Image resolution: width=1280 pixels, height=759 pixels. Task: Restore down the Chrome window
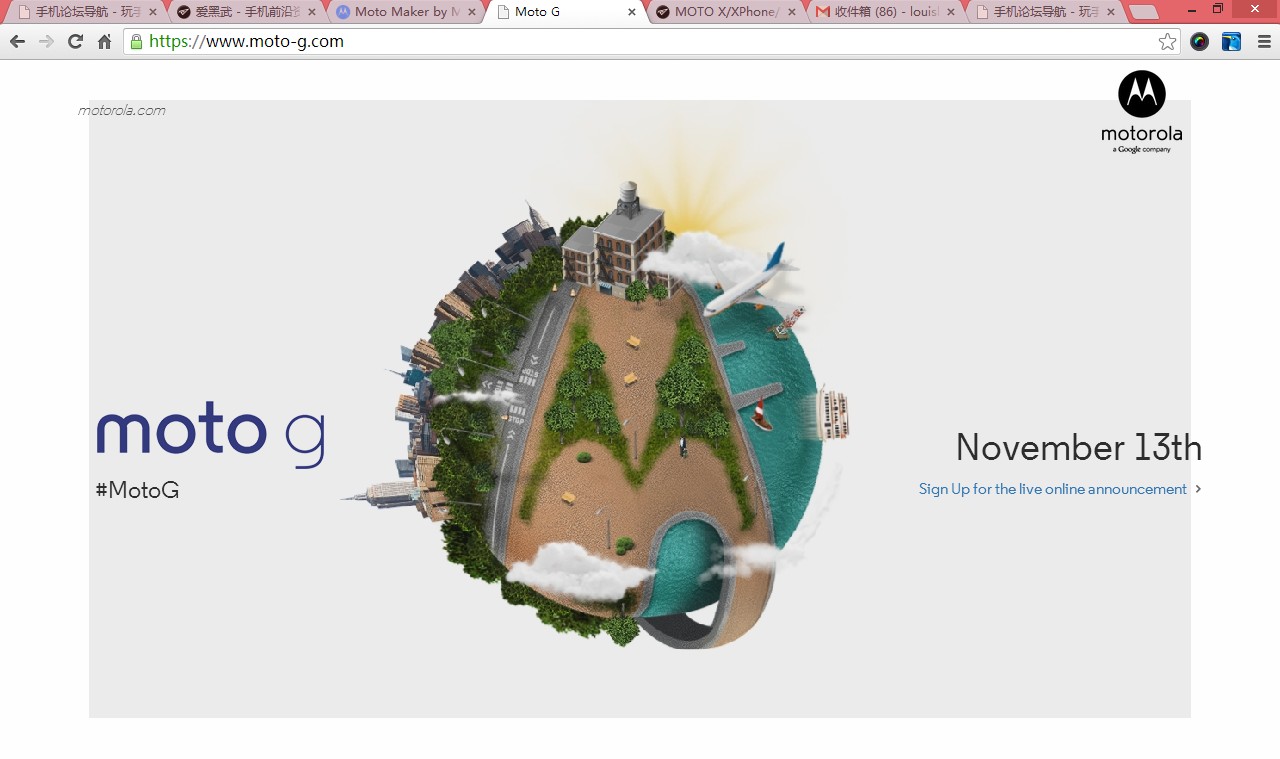click(x=1217, y=8)
